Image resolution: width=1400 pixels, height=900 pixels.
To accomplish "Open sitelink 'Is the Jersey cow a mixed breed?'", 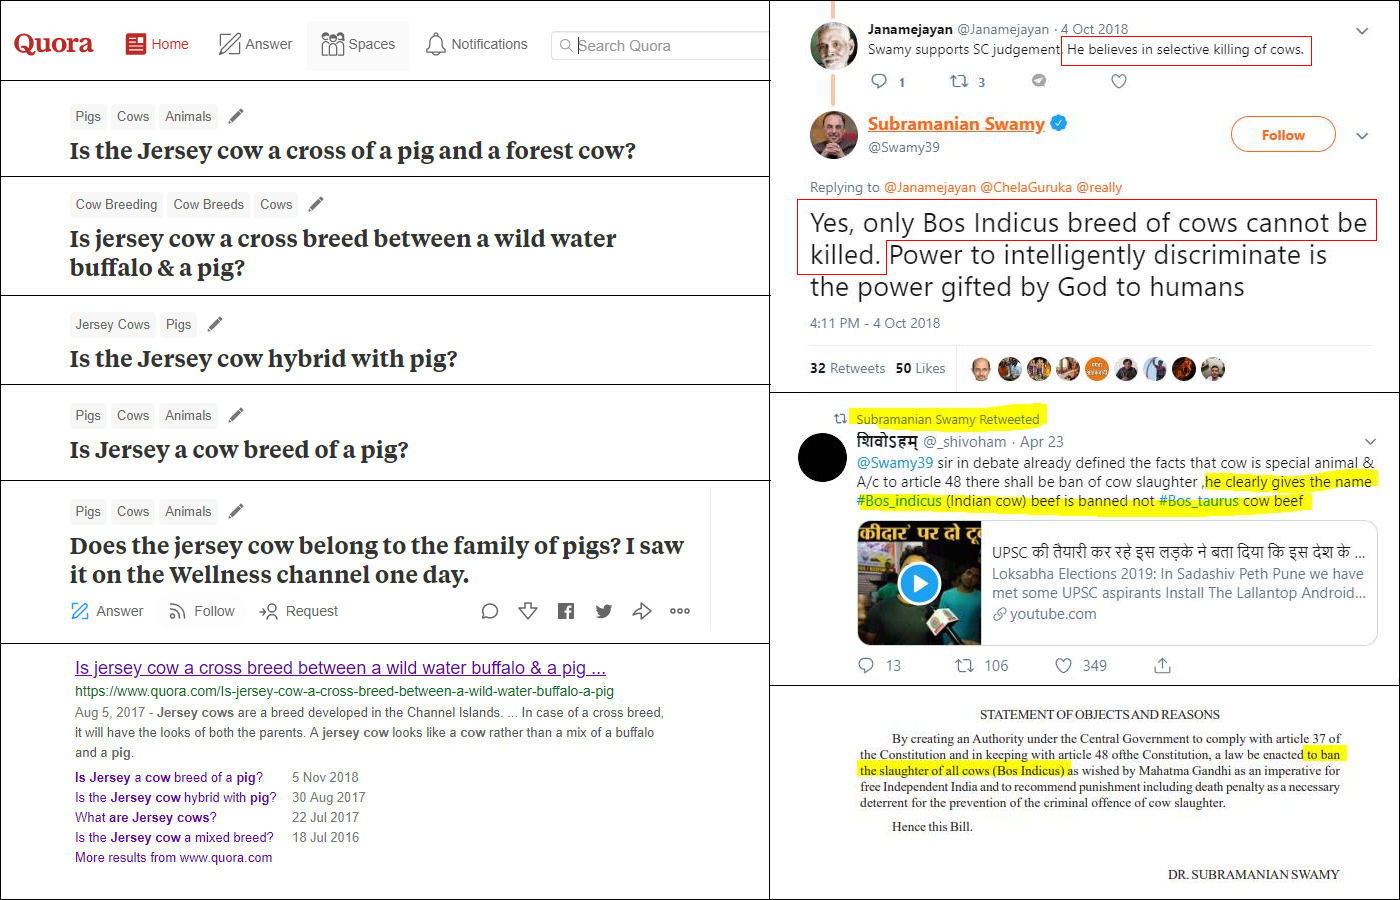I will [174, 837].
